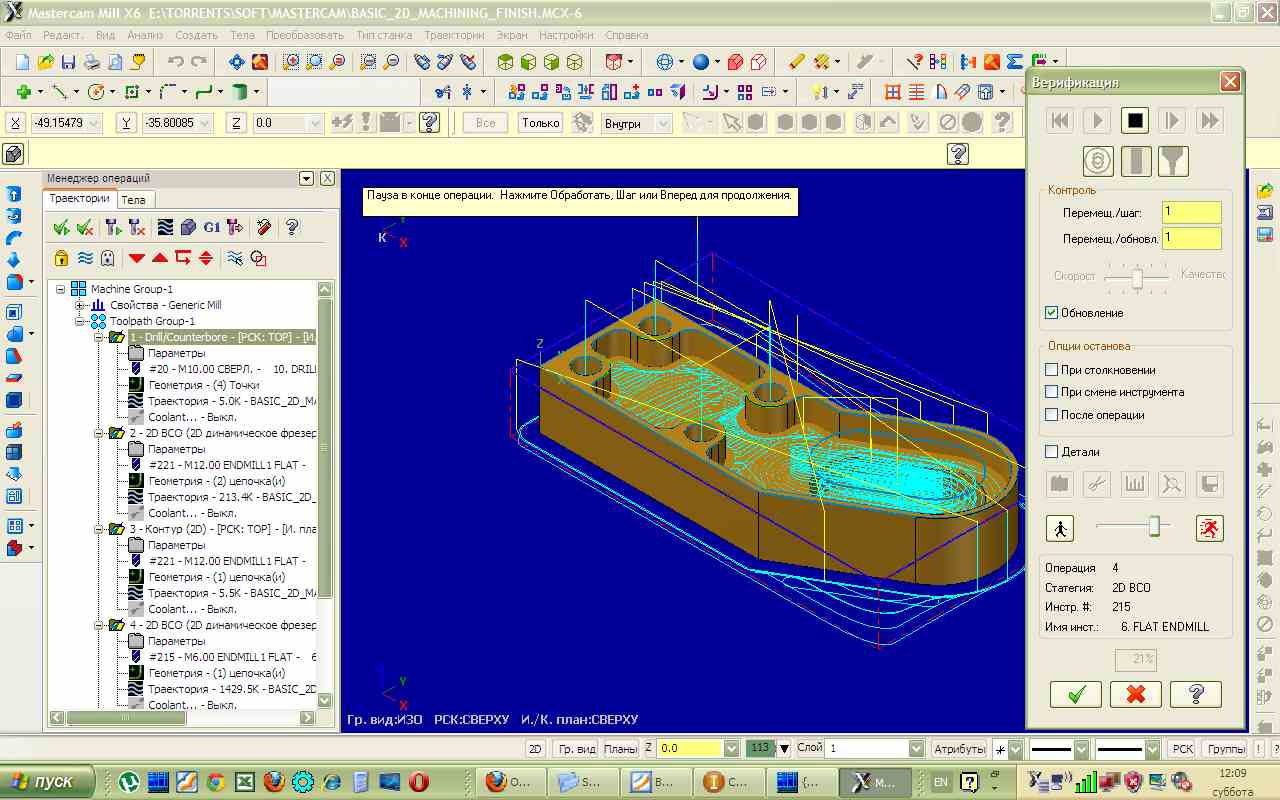
Task: Collapse the 3 - Контур (2D) operation
Action: tap(98, 529)
